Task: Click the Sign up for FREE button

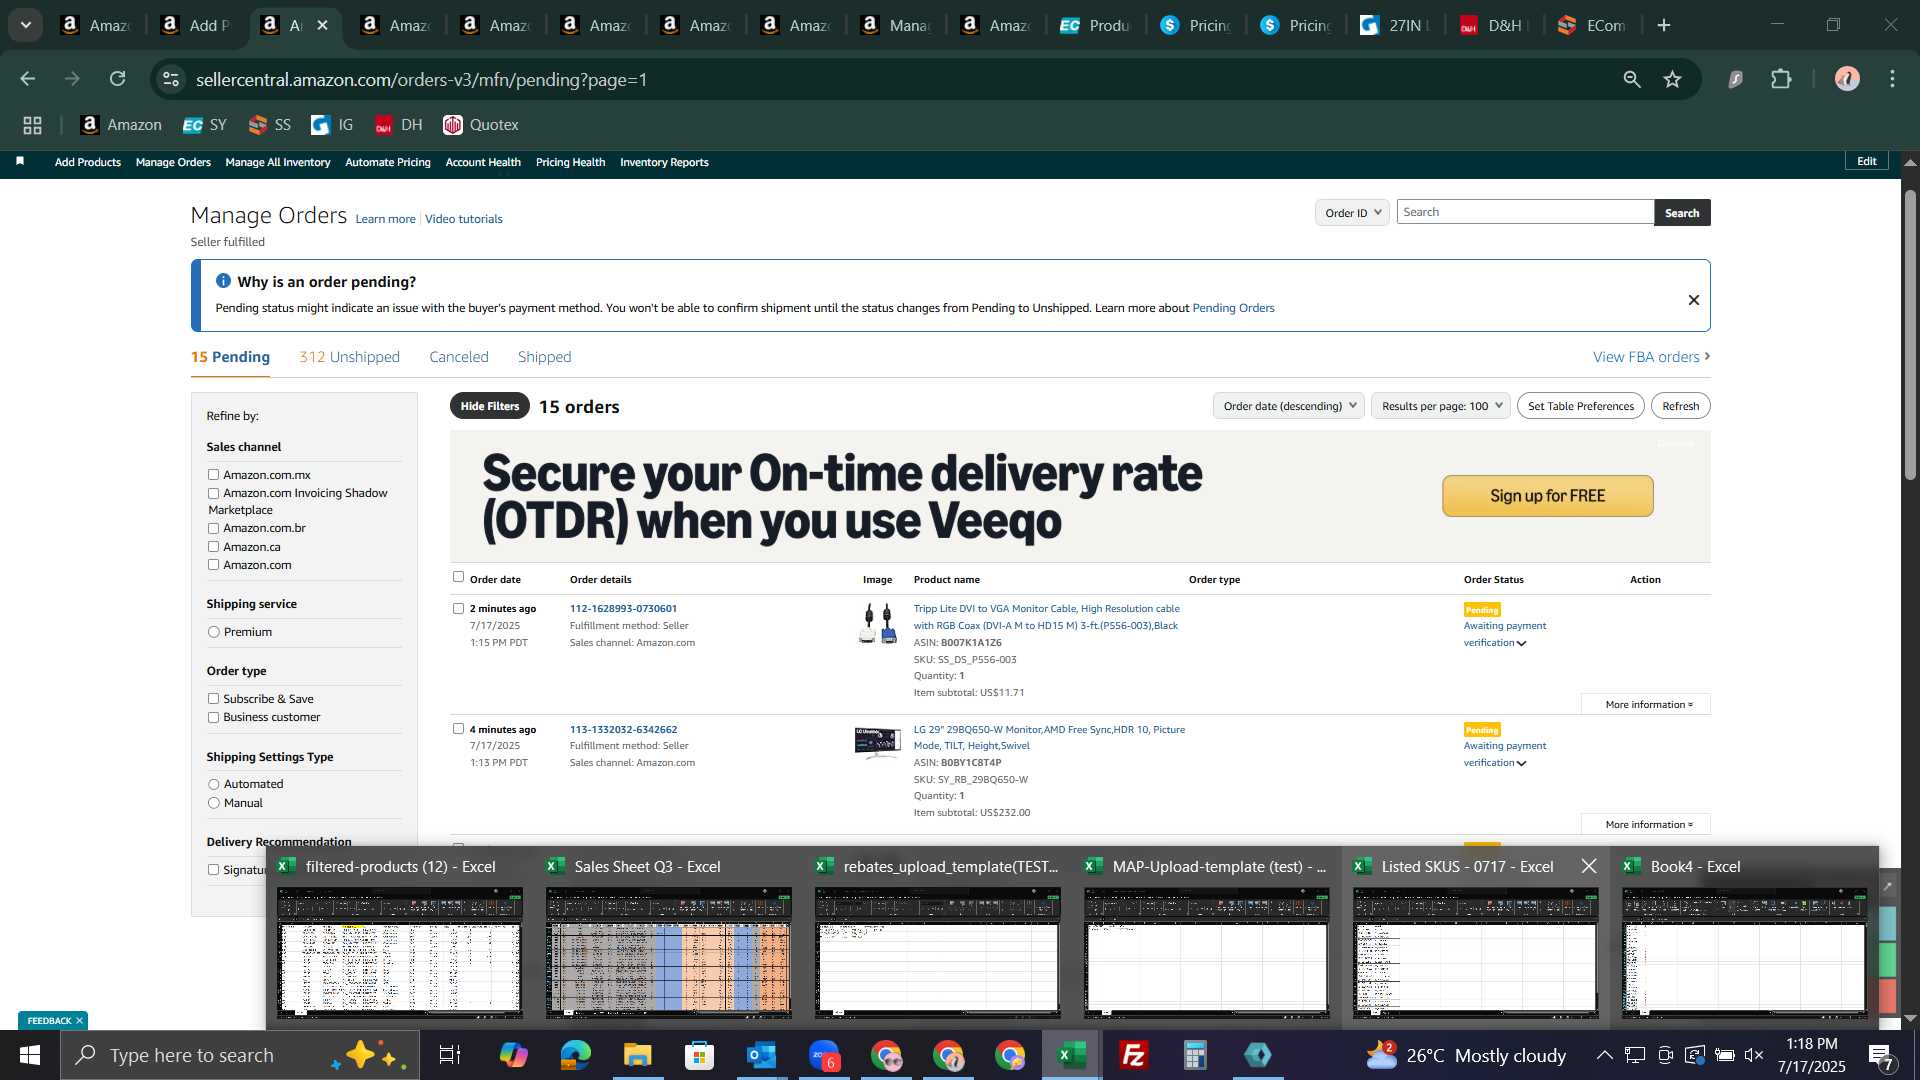Action: (x=1547, y=496)
